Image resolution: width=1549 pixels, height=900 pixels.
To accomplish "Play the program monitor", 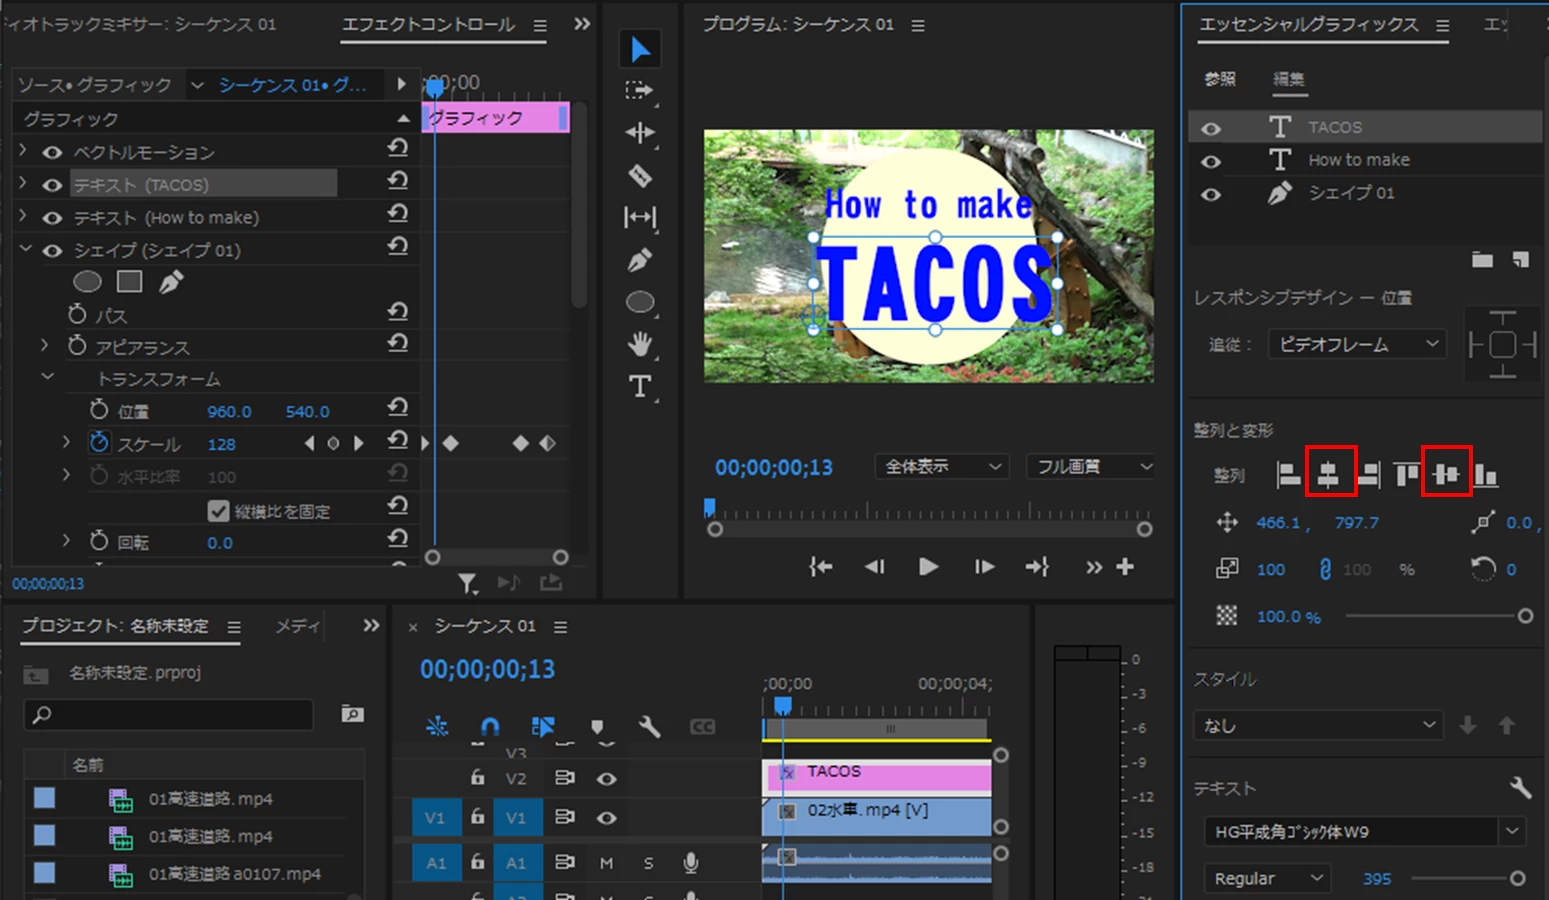I will [x=928, y=567].
